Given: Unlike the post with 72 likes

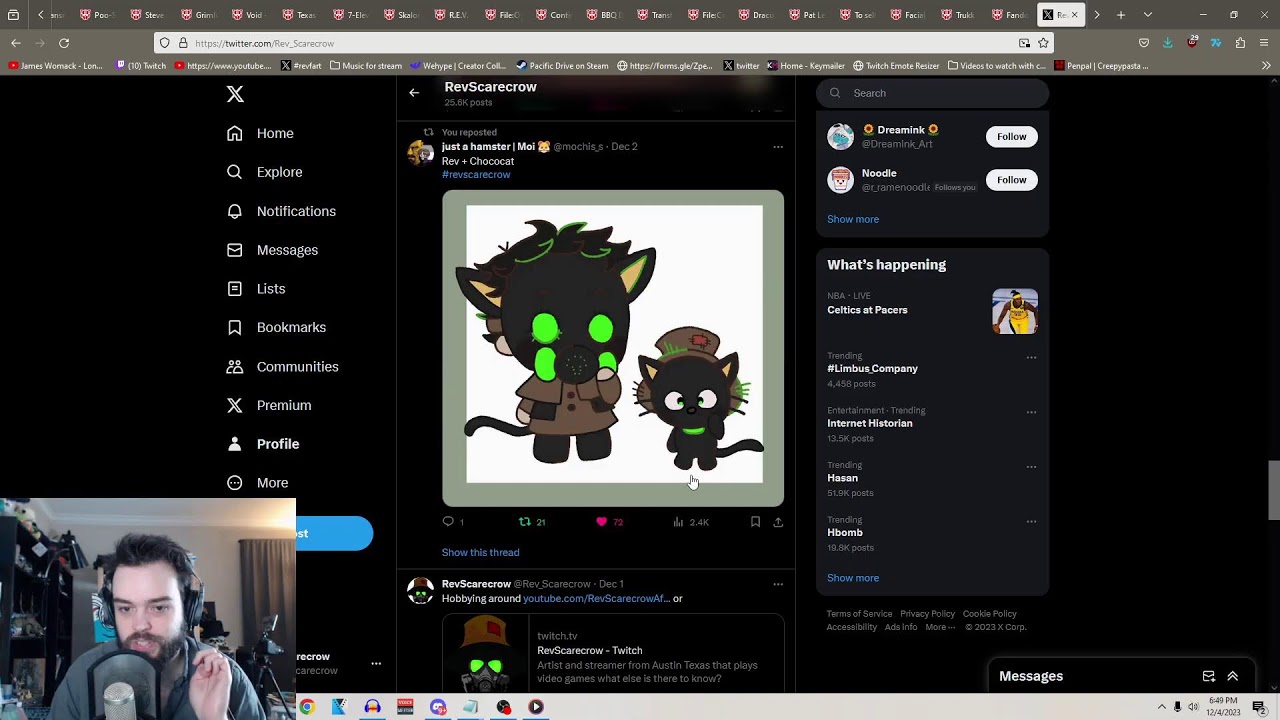Looking at the screenshot, I should [x=602, y=522].
